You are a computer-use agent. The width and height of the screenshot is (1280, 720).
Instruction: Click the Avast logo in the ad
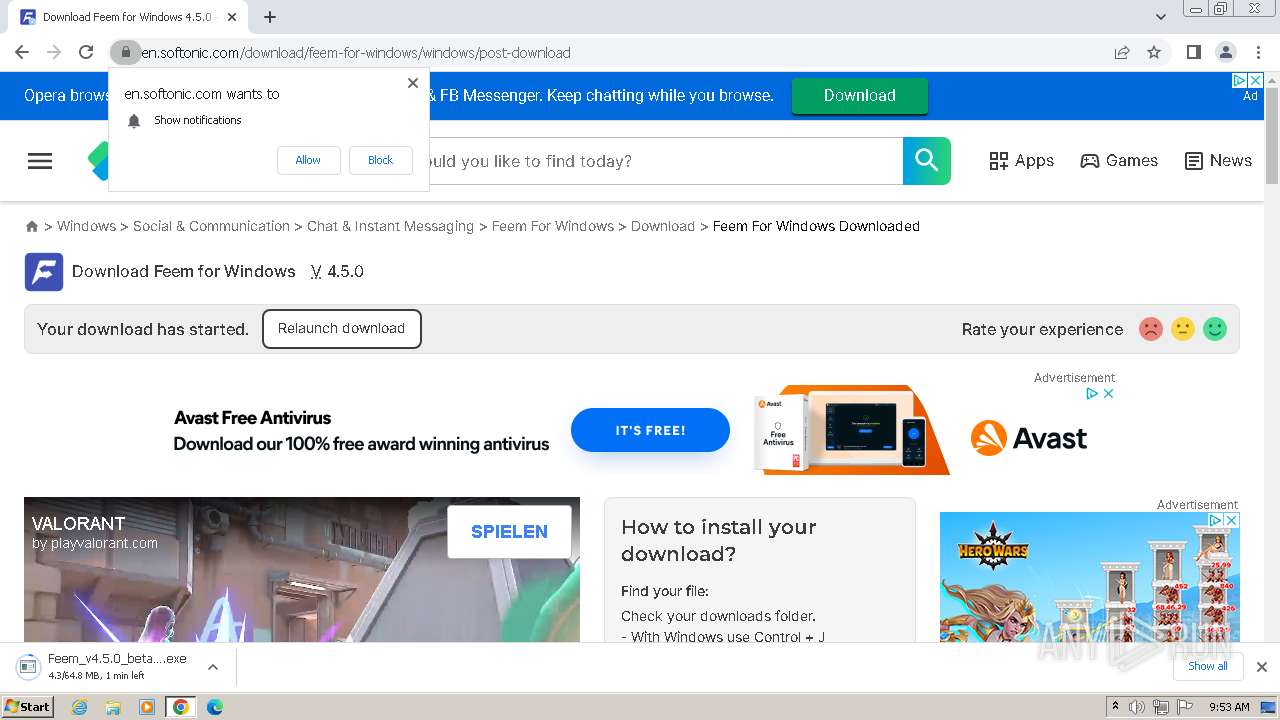pos(1029,438)
